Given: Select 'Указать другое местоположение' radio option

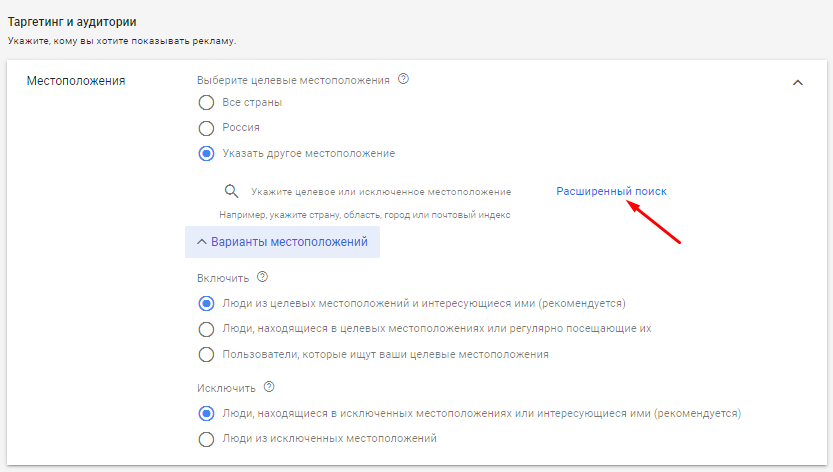Looking at the screenshot, I should point(207,153).
